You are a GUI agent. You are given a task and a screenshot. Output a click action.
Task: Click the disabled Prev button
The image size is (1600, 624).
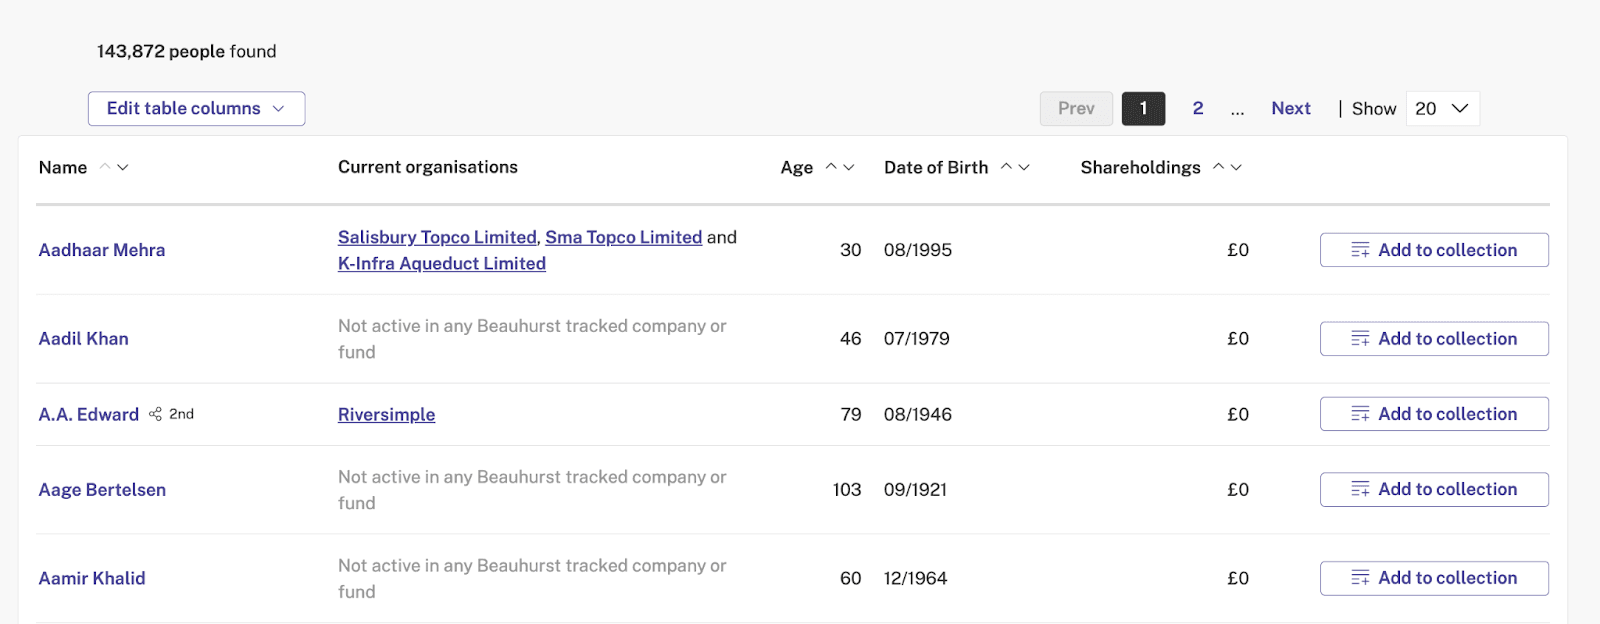point(1076,108)
